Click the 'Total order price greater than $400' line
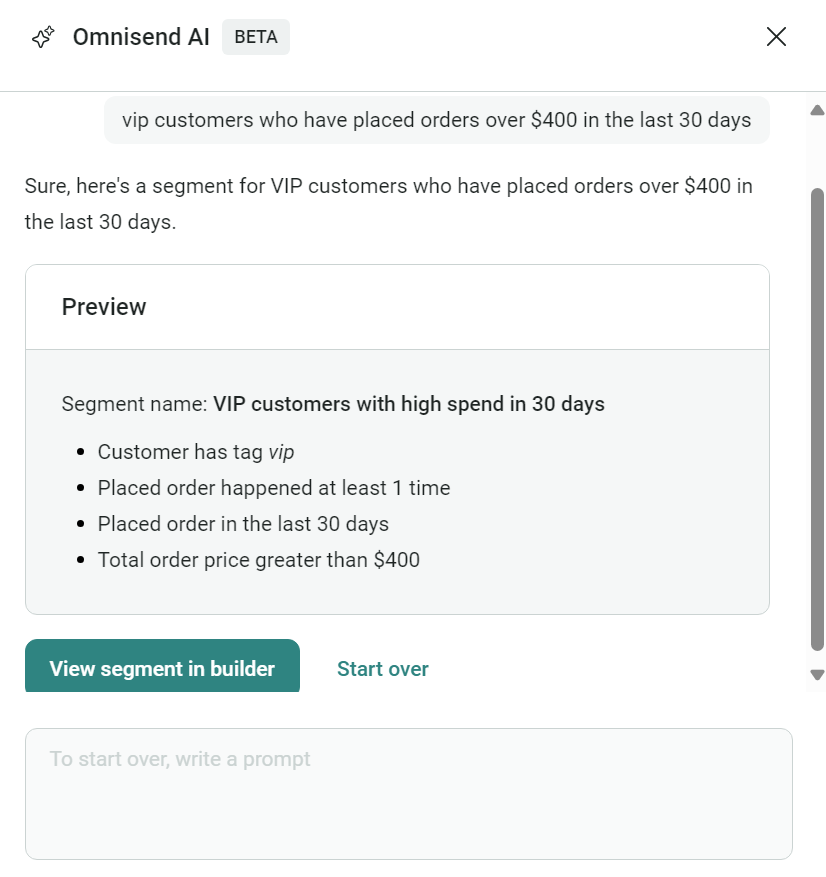This screenshot has height=877, width=826. coord(258,560)
